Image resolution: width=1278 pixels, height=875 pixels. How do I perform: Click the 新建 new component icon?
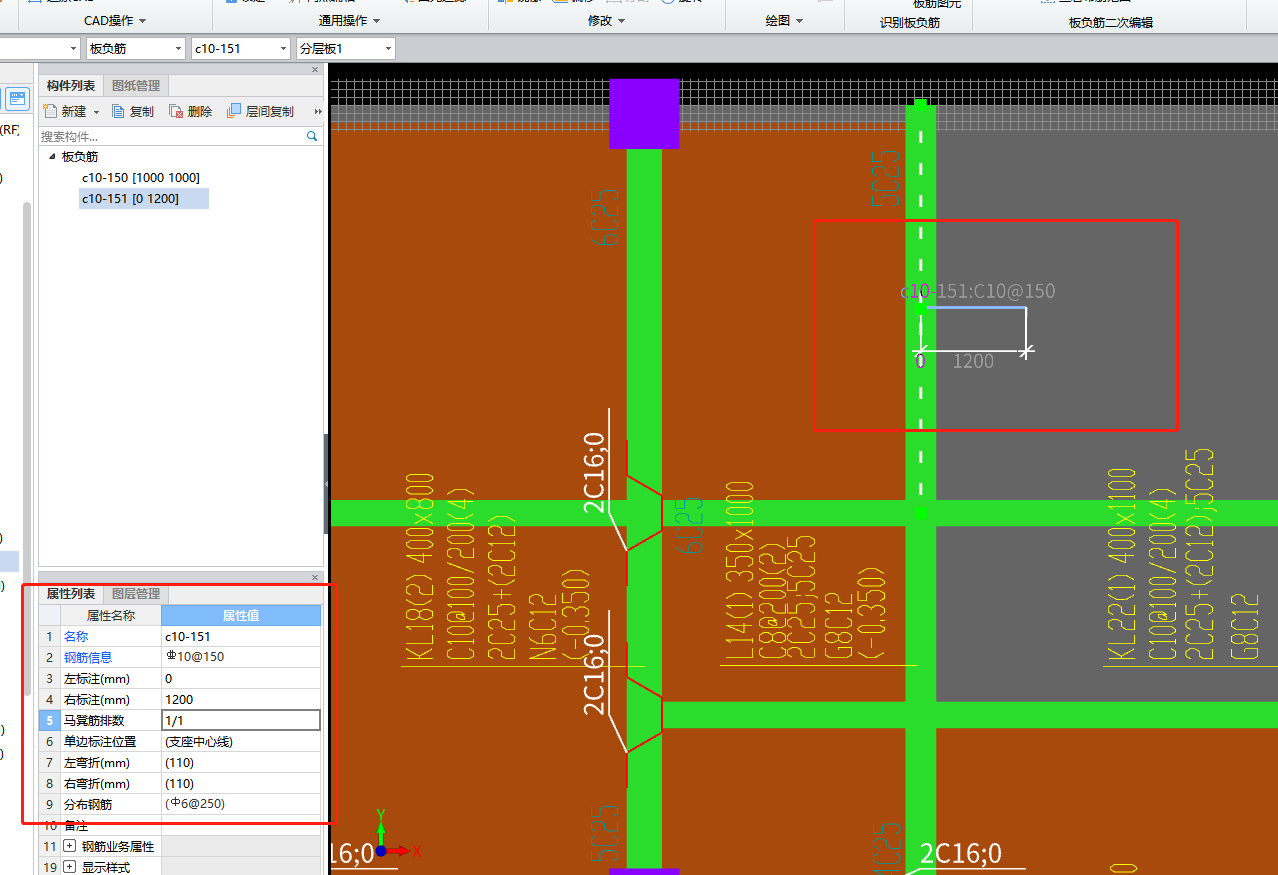pos(50,111)
